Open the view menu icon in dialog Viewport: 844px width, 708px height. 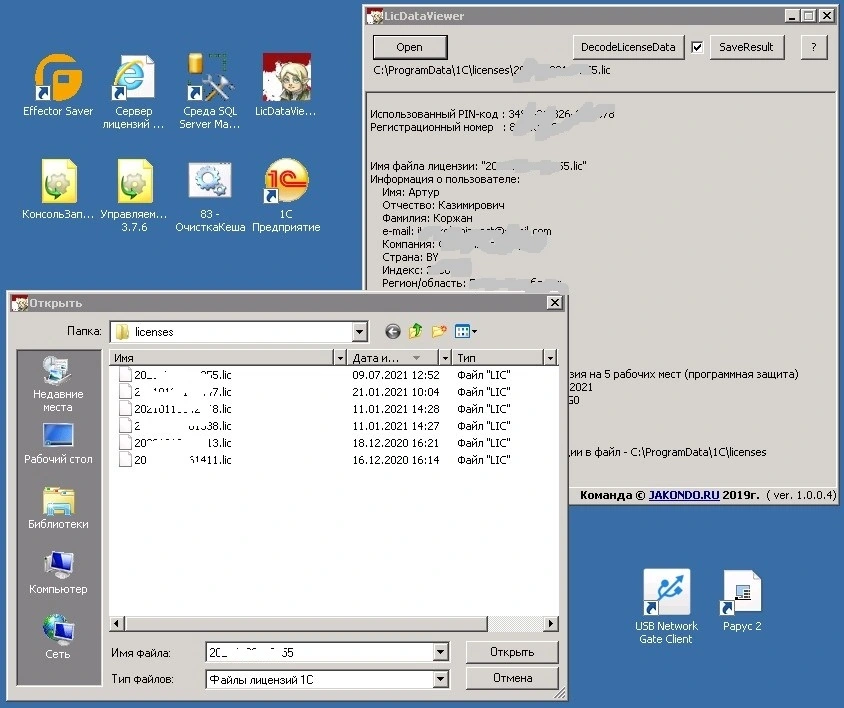pyautogui.click(x=465, y=332)
